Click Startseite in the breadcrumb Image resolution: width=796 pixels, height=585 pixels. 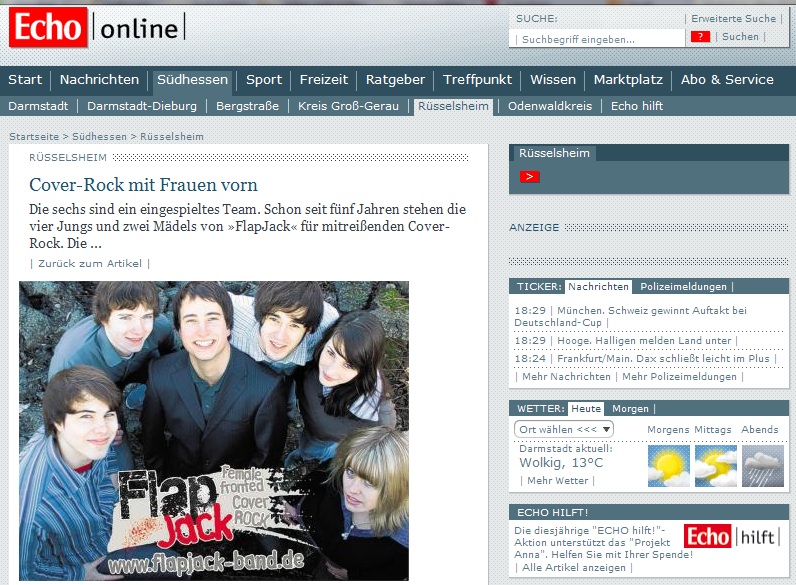pos(34,137)
